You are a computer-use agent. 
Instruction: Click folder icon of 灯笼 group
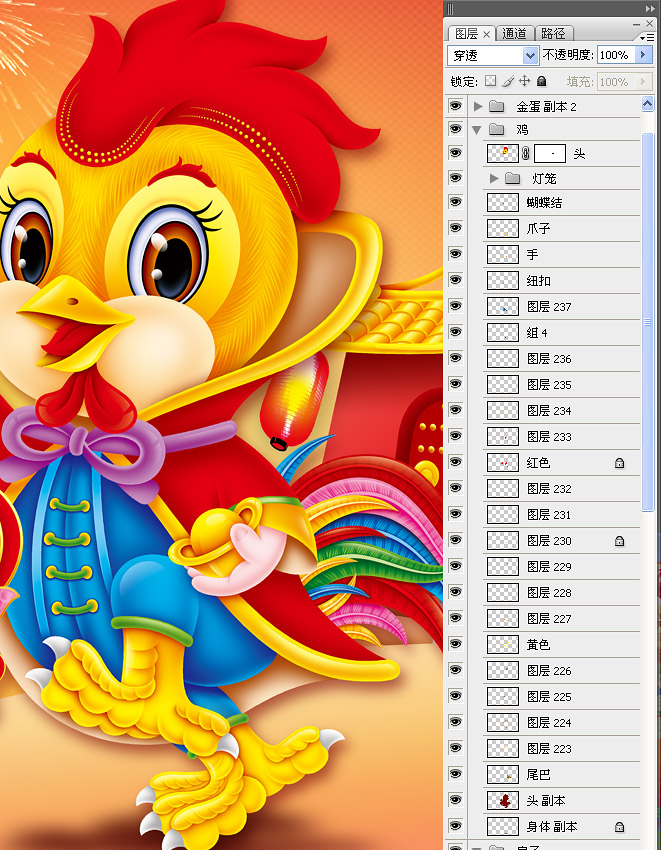pyautogui.click(x=512, y=178)
